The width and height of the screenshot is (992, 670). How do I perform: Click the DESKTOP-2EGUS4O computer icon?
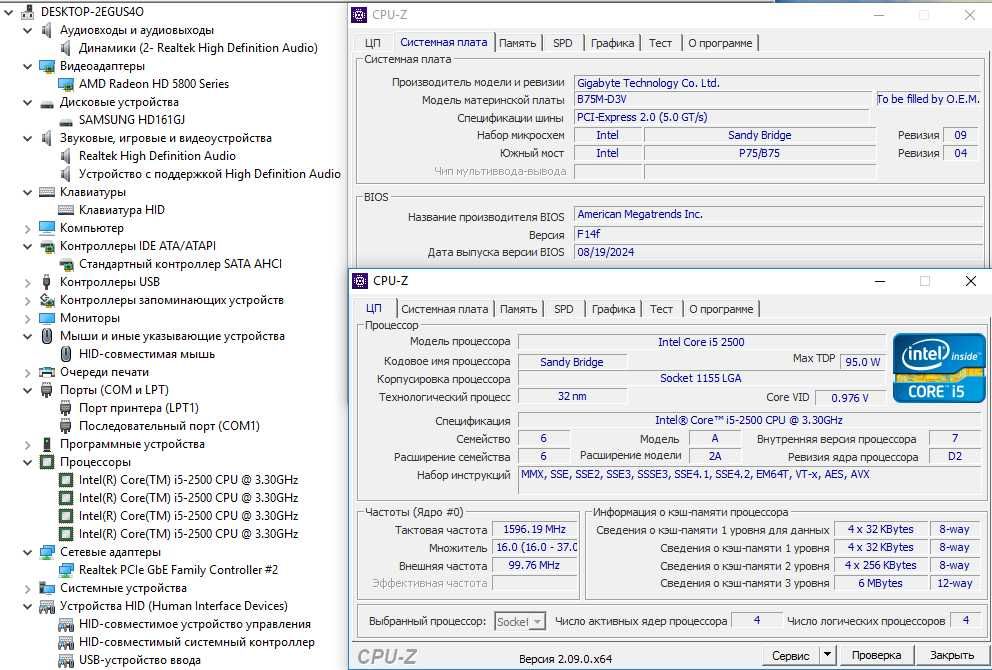[x=27, y=11]
